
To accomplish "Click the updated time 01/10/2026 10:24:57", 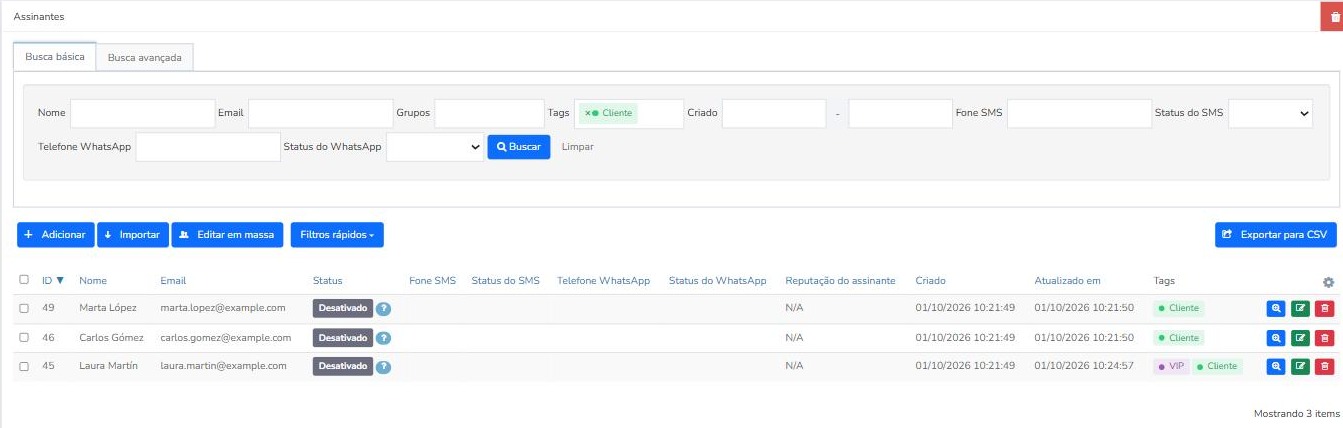I will tap(1084, 367).
